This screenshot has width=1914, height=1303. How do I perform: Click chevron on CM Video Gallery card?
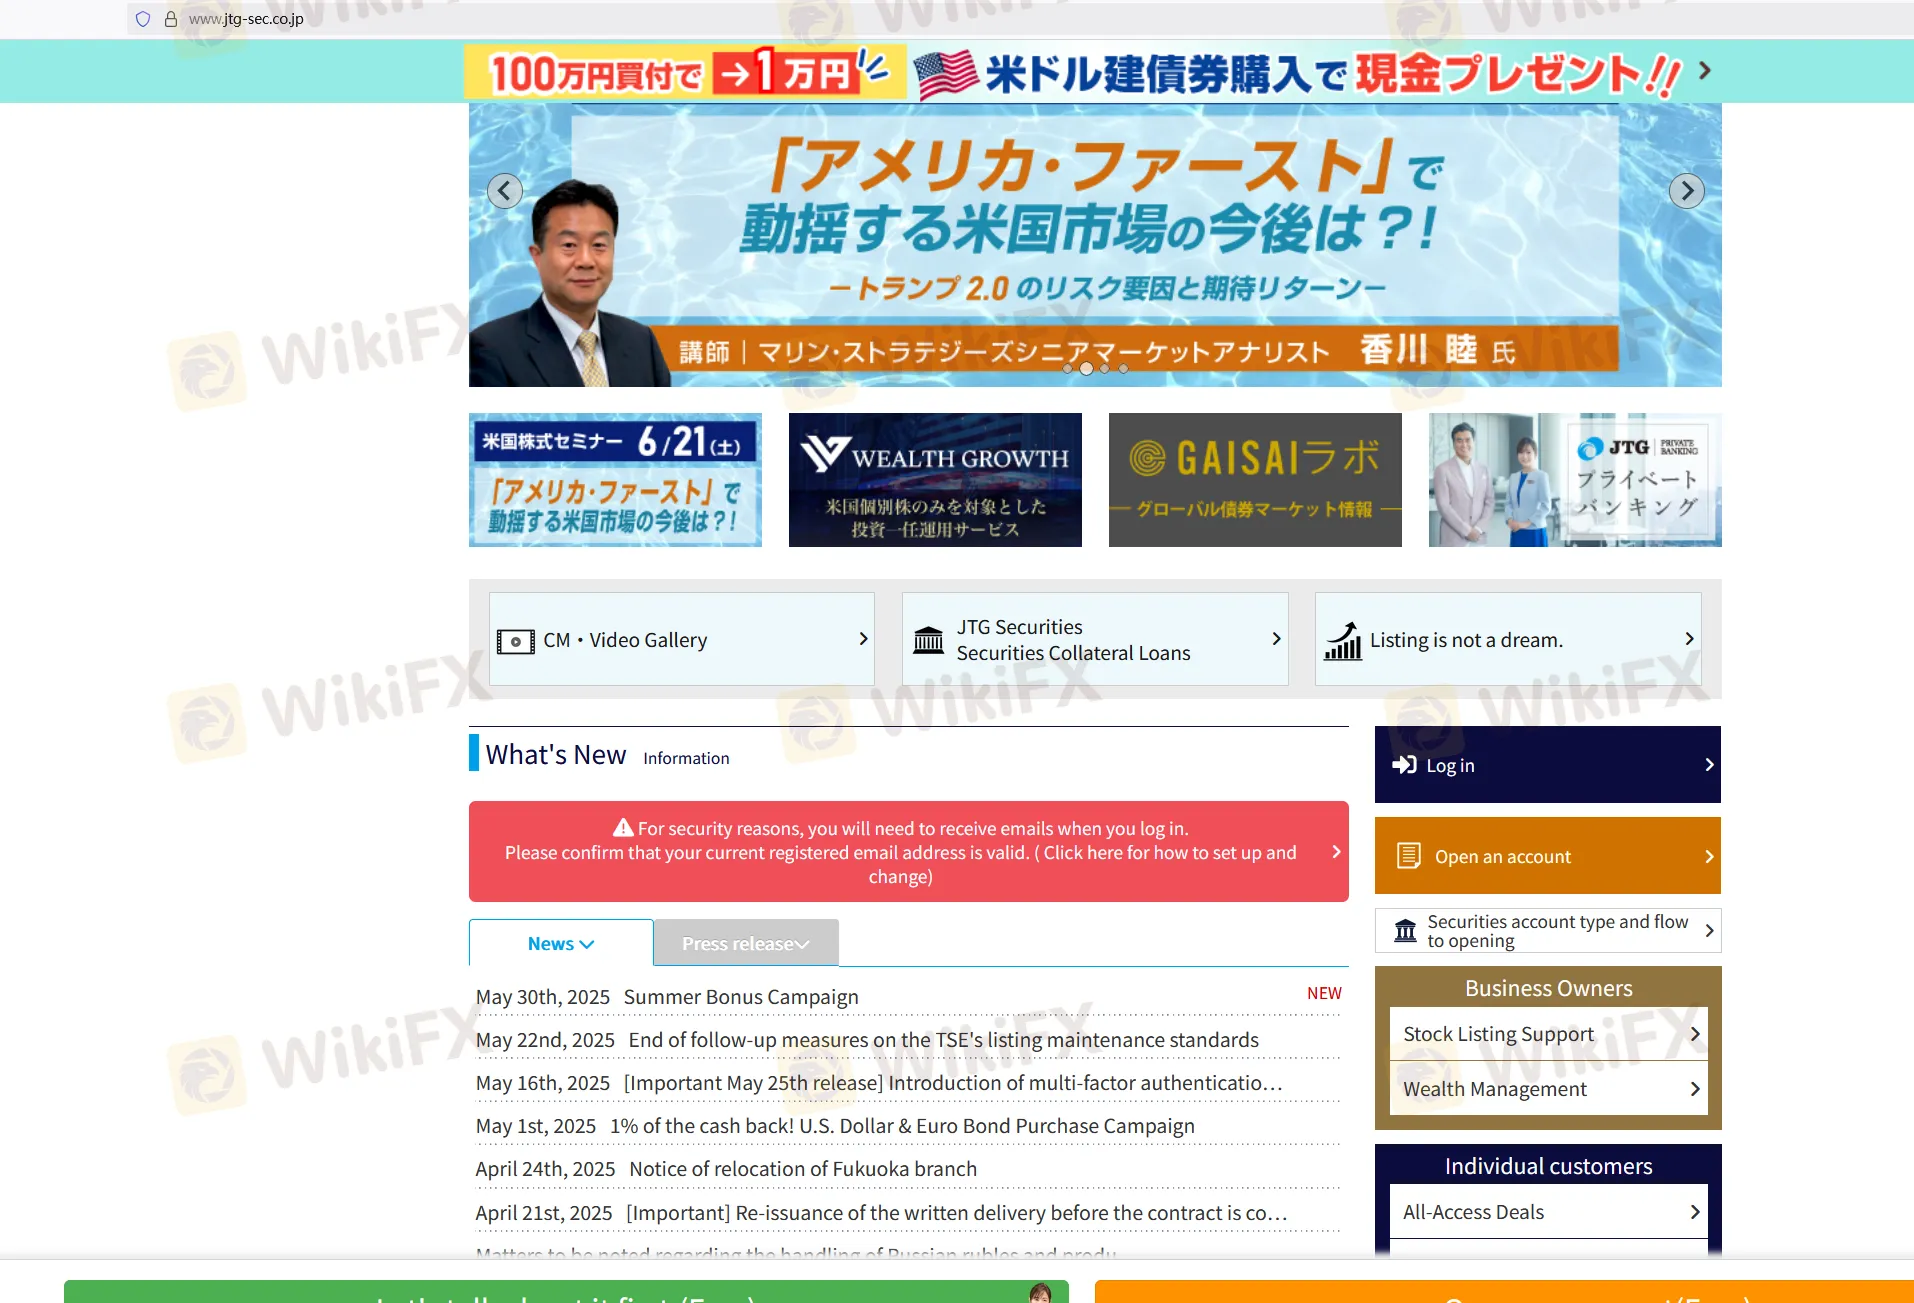pyautogui.click(x=863, y=639)
